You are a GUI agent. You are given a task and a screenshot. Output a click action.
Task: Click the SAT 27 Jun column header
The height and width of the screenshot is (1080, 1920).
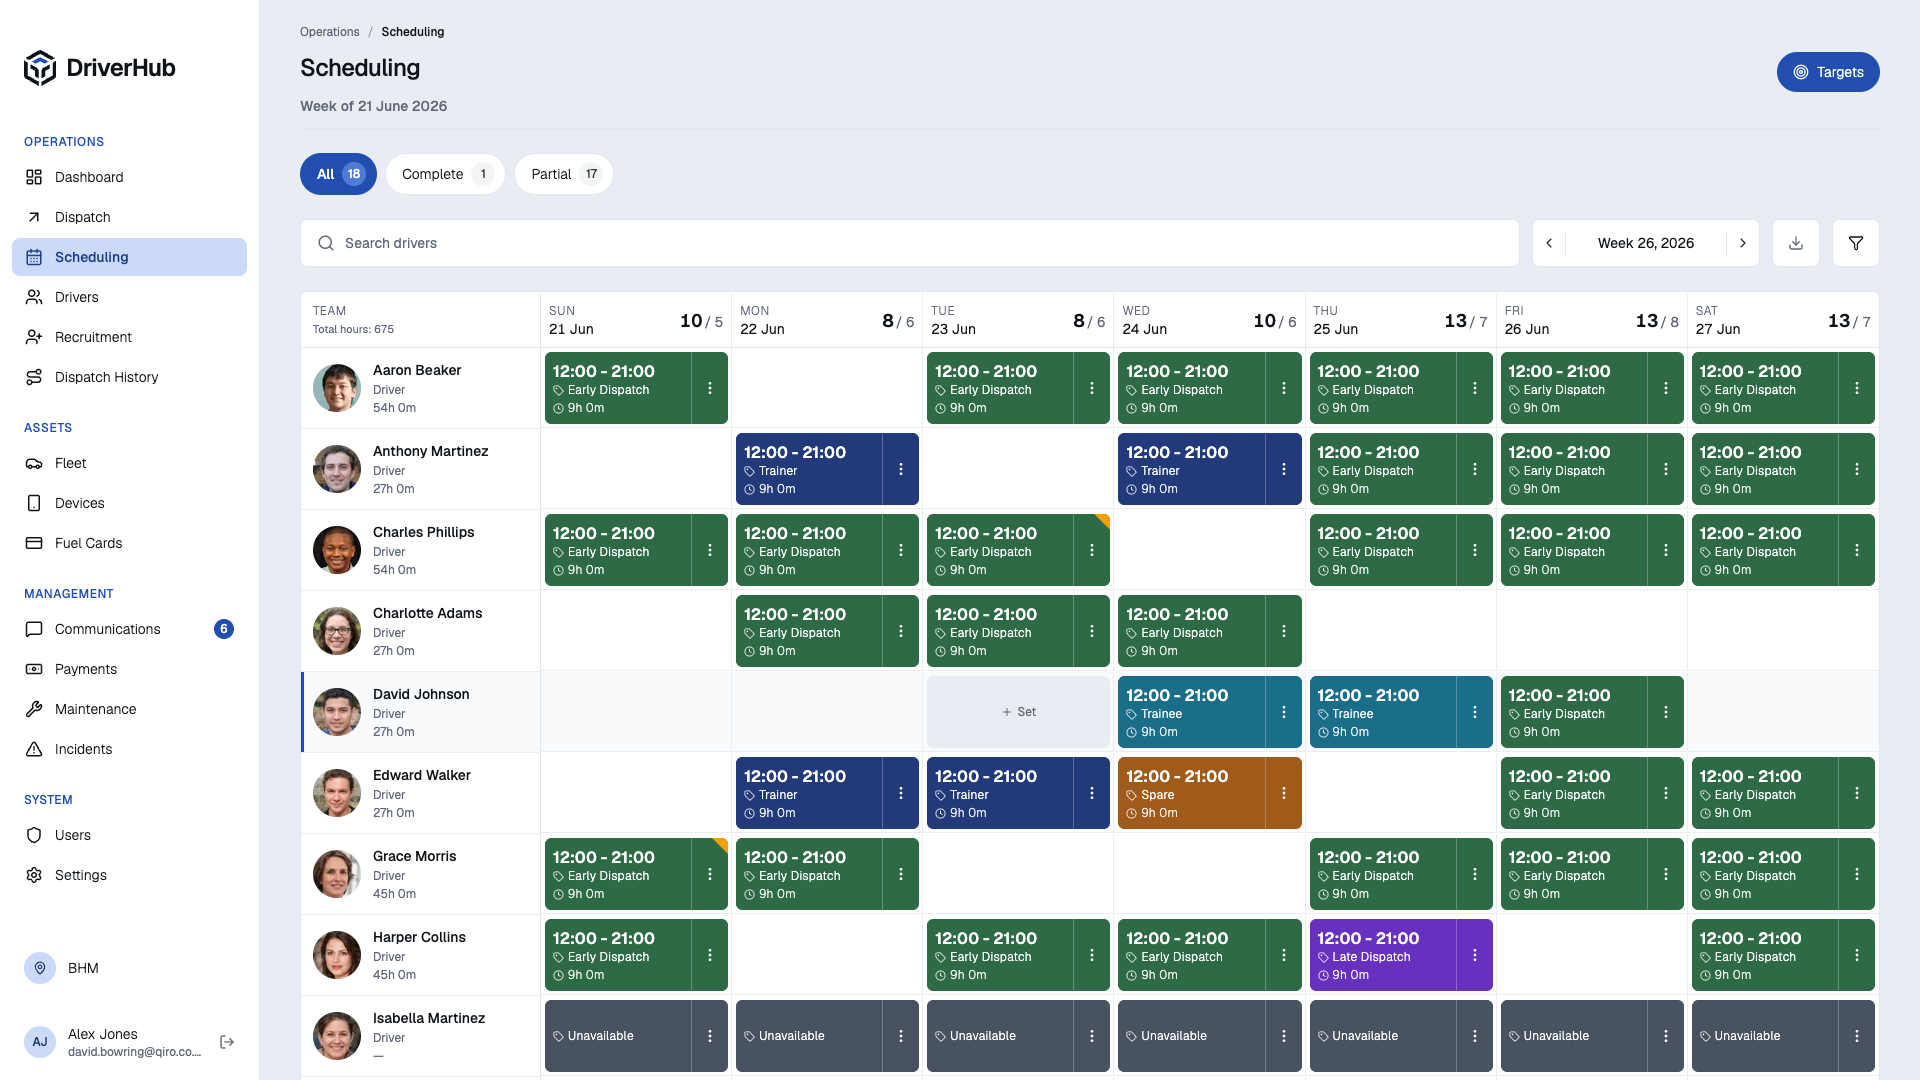coord(1782,320)
